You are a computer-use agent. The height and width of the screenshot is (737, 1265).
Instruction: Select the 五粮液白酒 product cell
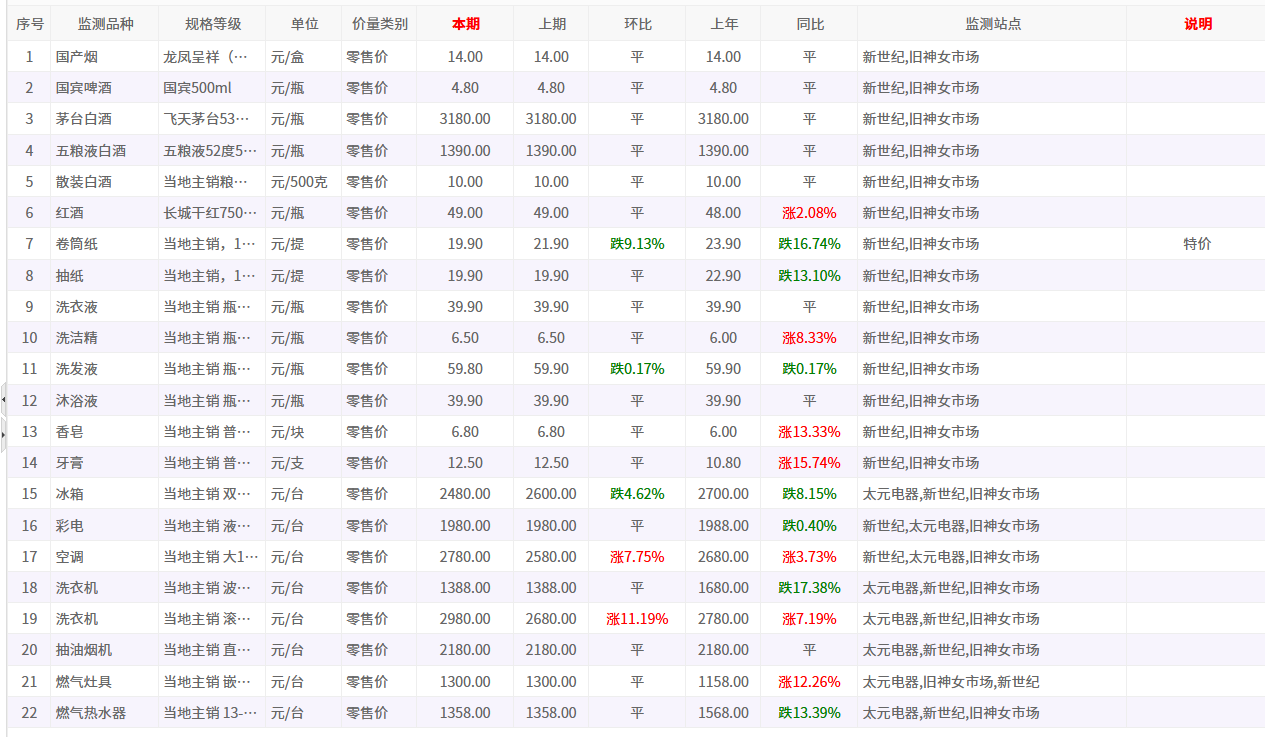point(104,151)
